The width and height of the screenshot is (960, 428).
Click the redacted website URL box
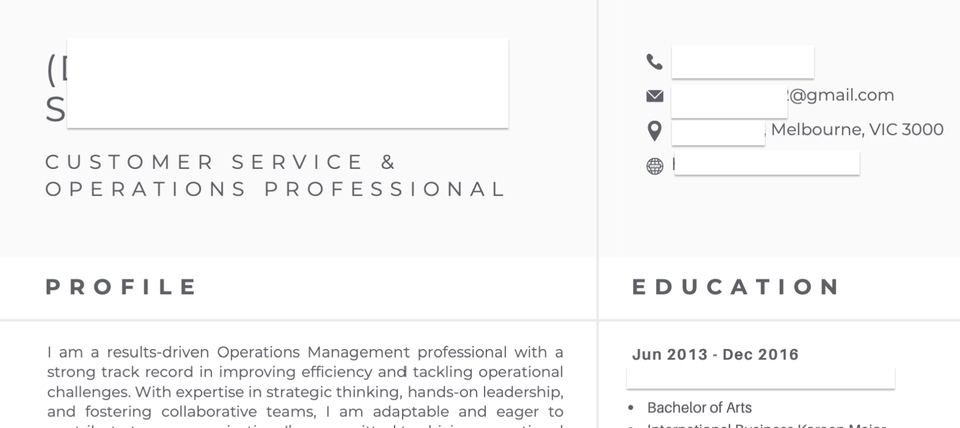[767, 163]
